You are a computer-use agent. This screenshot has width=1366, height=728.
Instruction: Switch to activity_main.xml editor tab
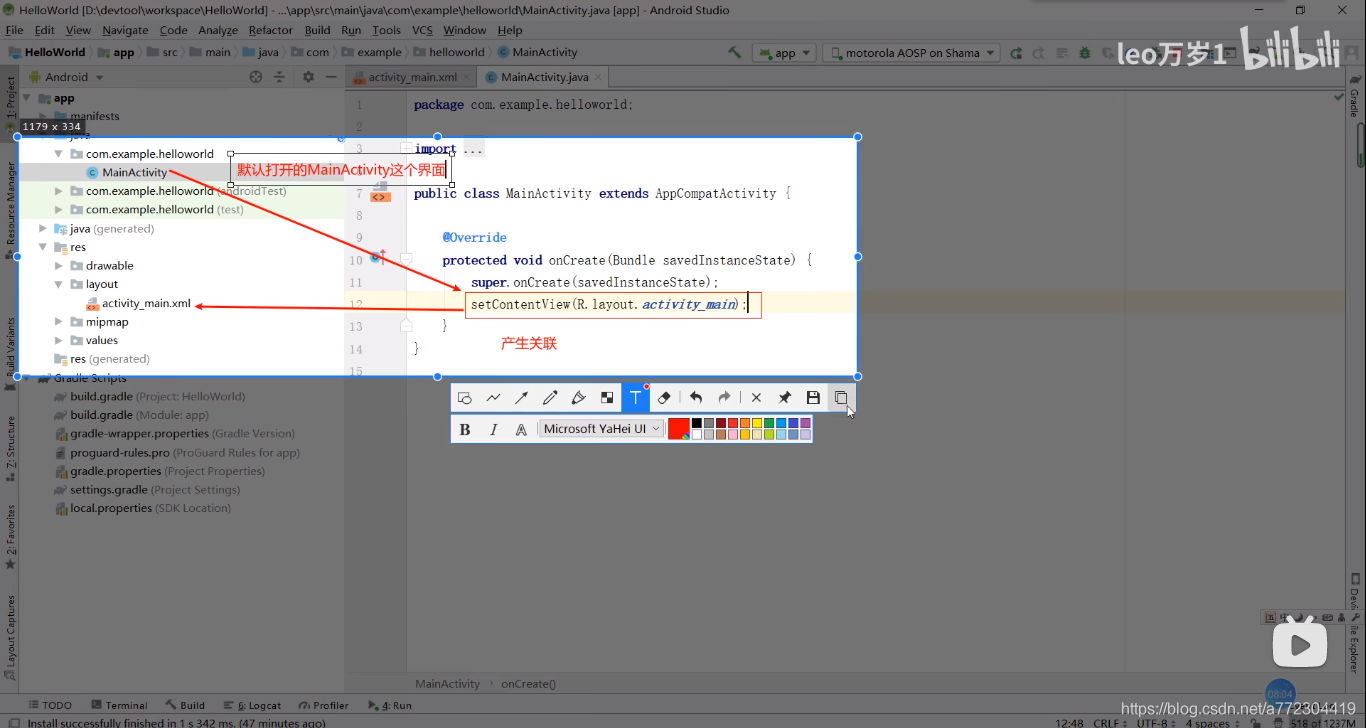click(412, 77)
